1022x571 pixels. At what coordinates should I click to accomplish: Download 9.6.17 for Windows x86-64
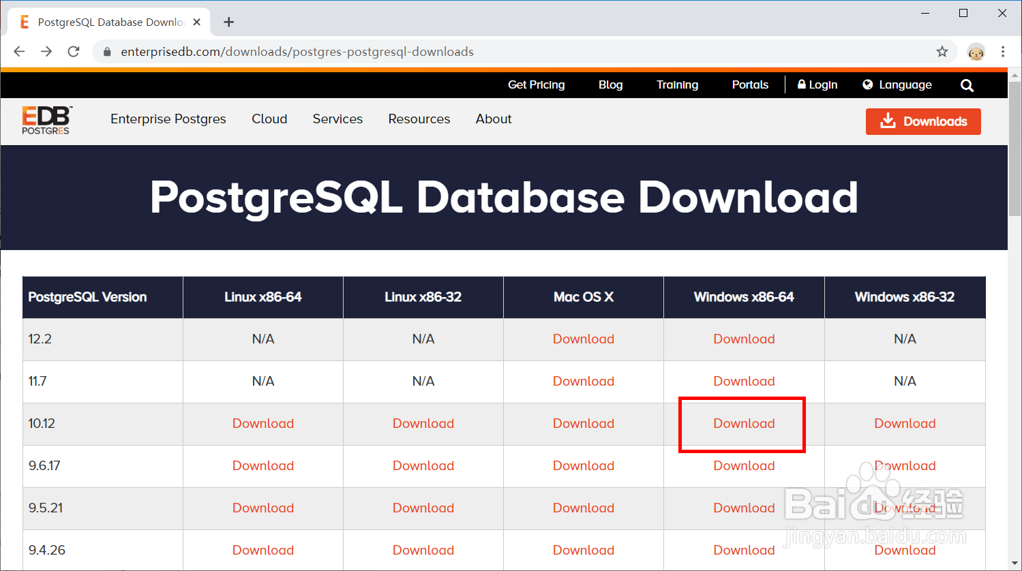(744, 465)
